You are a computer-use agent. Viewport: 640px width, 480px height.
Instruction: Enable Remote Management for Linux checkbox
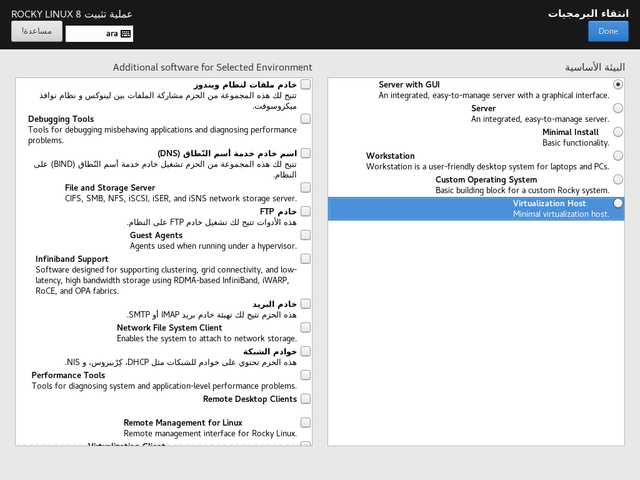click(305, 422)
